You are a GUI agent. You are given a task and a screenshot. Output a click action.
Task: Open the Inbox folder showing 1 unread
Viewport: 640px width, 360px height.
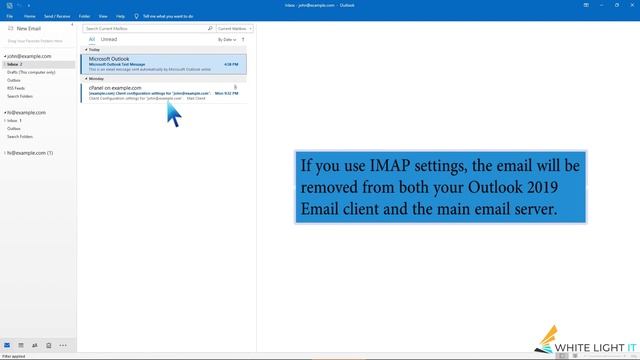click(x=14, y=121)
